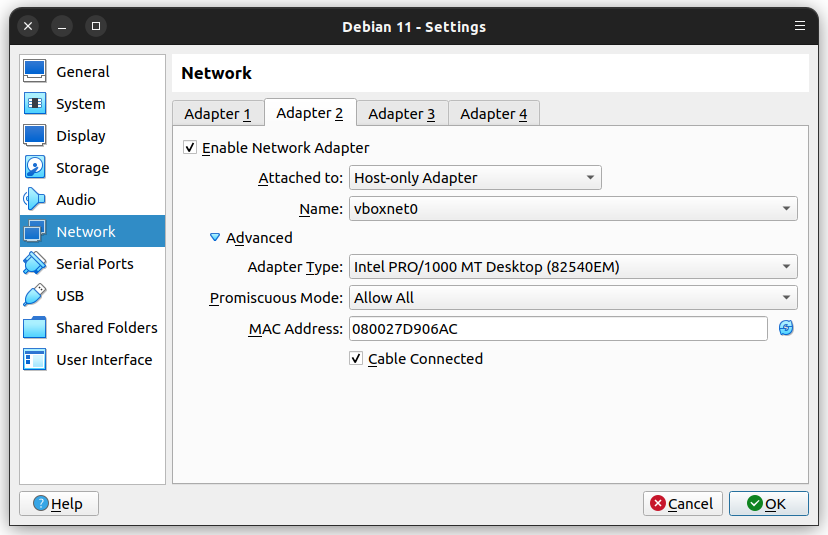Select the Shared Folders icon
828x535 pixels.
point(35,327)
